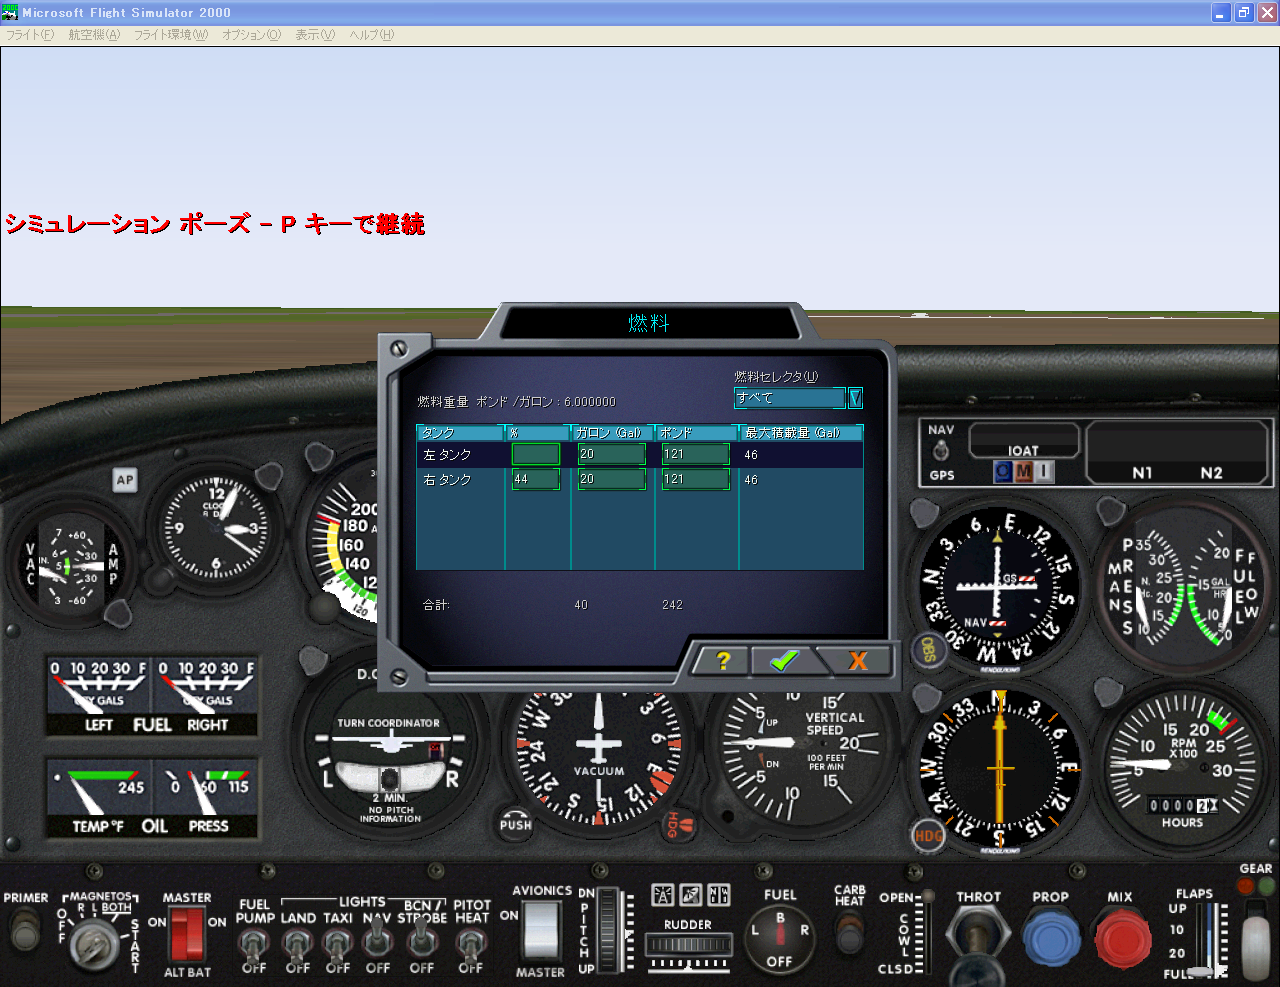
Task: Click the left tank gallons field
Action: 612,454
